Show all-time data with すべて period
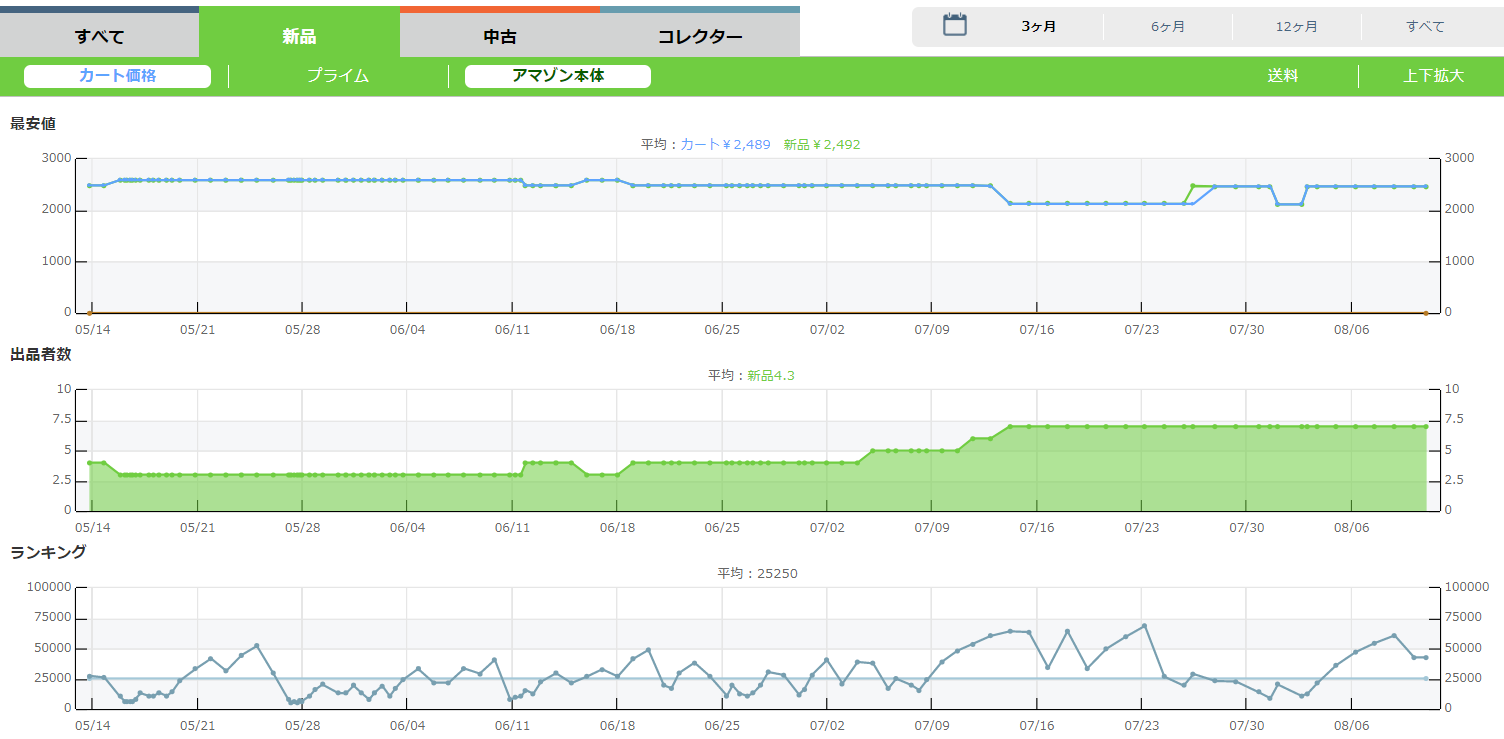The height and width of the screenshot is (739, 1504). click(1425, 27)
